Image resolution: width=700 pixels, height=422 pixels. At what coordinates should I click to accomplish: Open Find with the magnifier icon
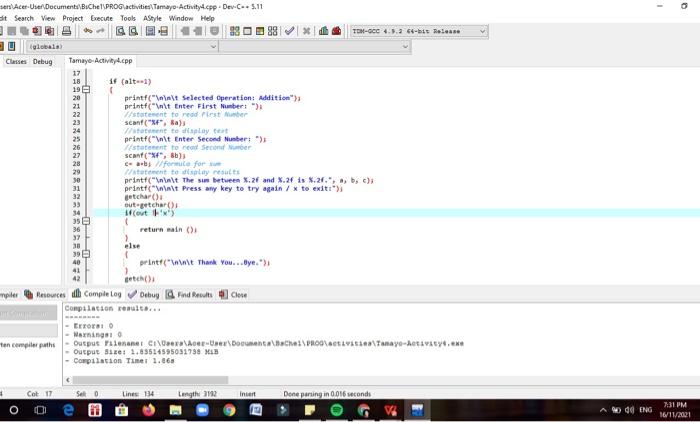[x=120, y=31]
